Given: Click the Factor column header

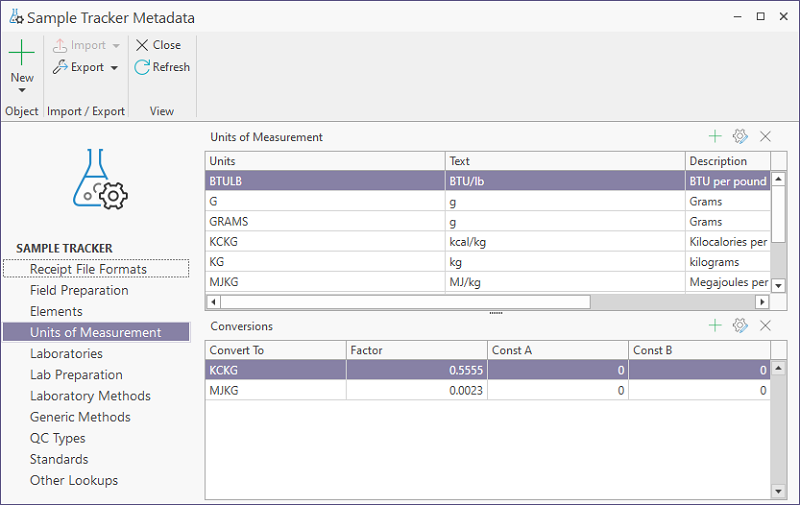Looking at the screenshot, I should point(416,350).
